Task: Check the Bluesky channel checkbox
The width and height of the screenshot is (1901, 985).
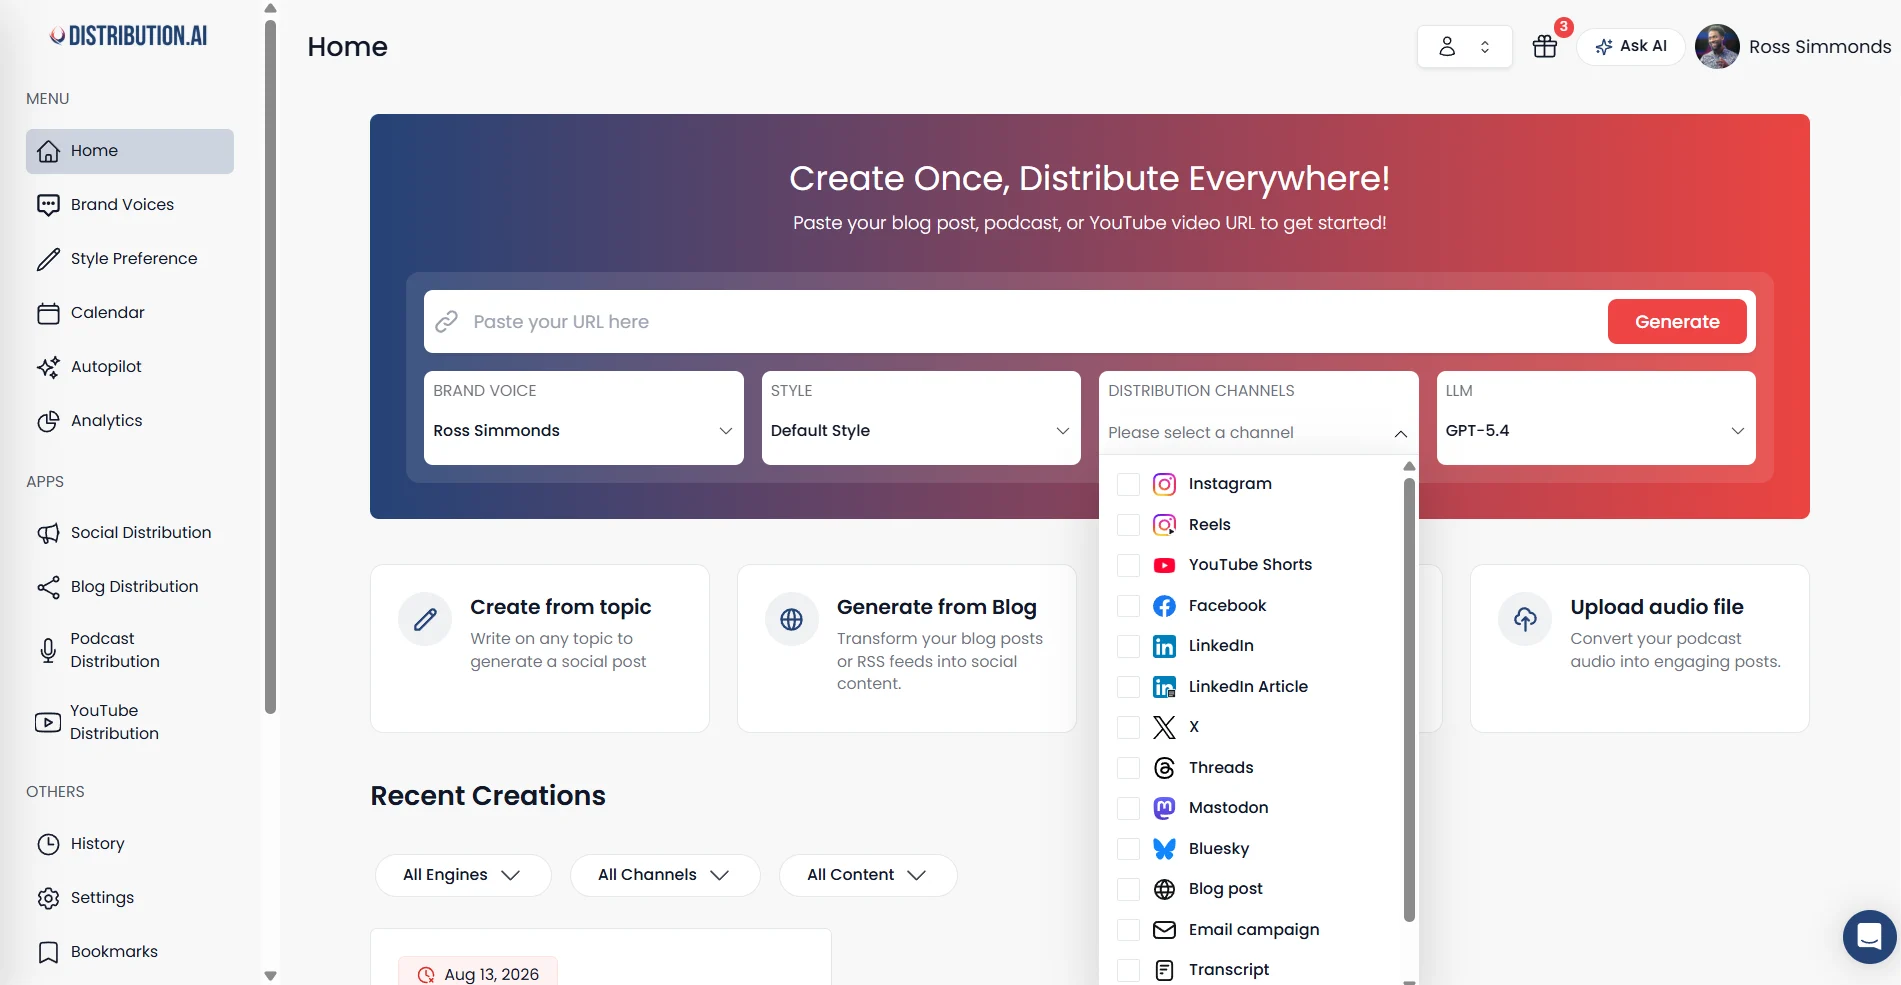Action: coord(1128,849)
